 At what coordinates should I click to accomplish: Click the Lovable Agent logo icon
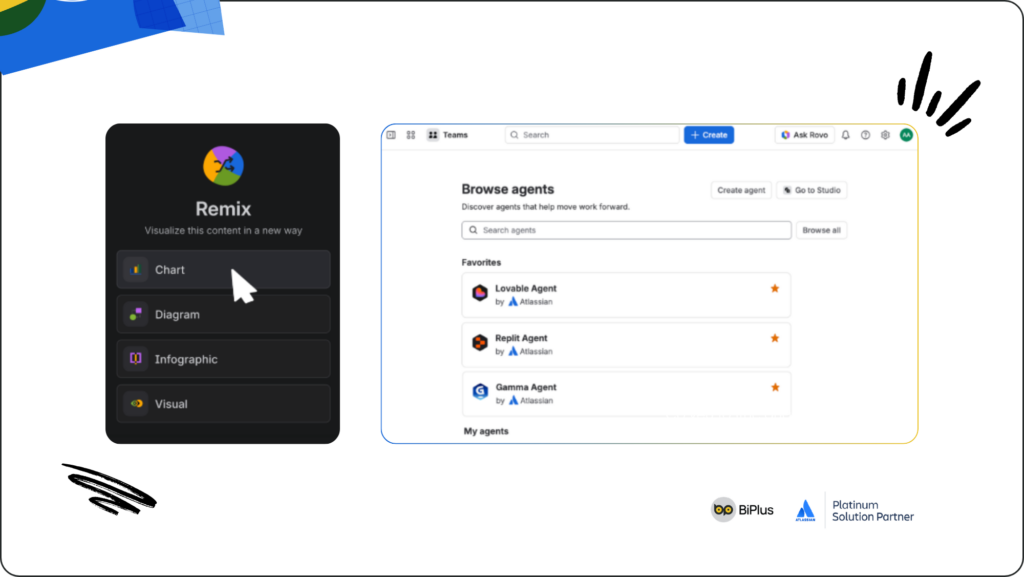pyautogui.click(x=480, y=294)
